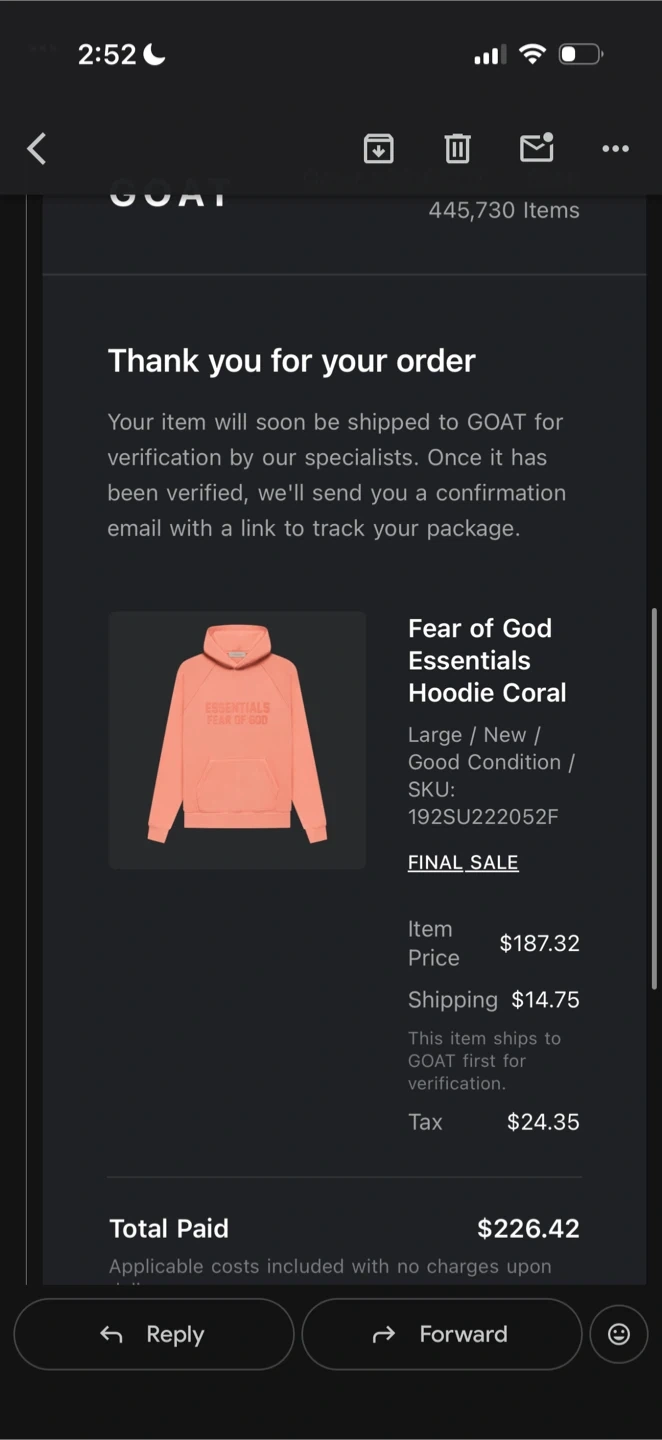Screen dimensions: 662x1440
Task: Tap the Wi-Fi status icon
Action: pos(532,54)
